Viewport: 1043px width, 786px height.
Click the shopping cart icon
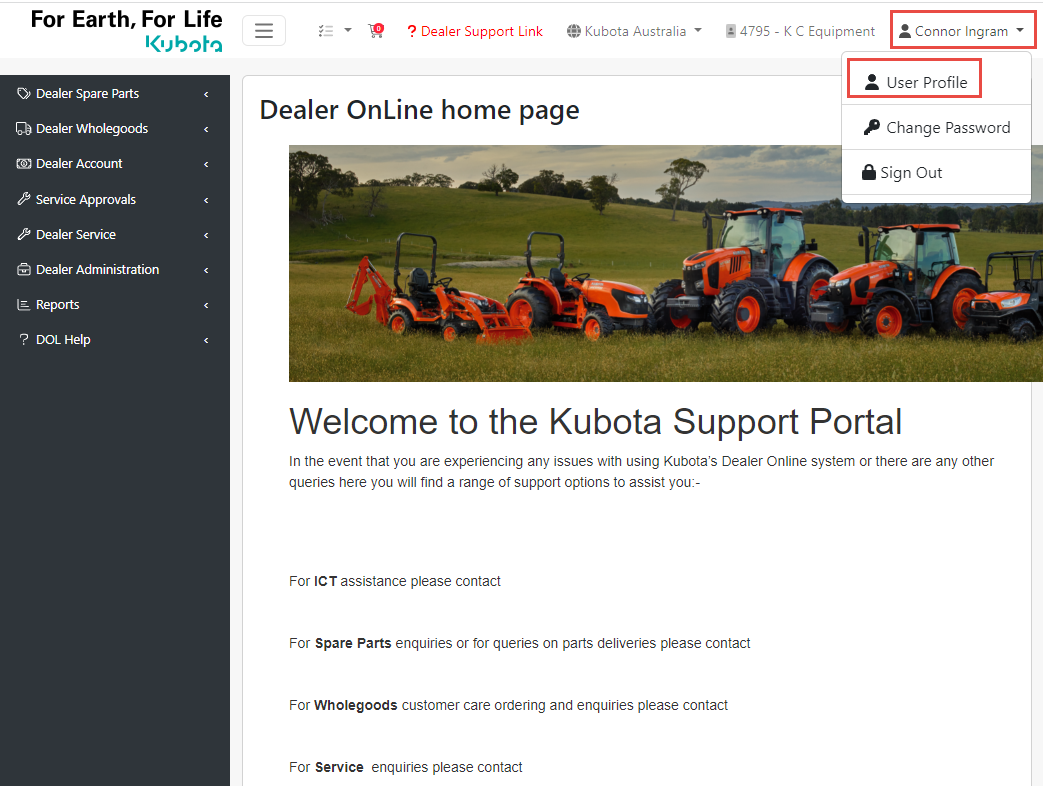375,31
